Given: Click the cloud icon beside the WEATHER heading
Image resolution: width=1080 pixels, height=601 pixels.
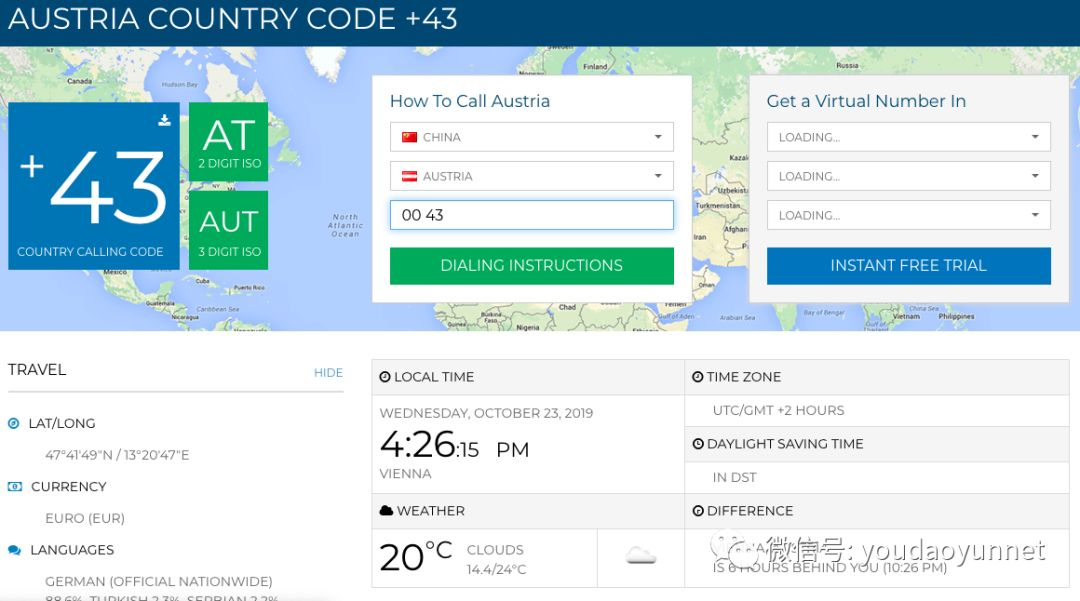Looking at the screenshot, I should 386,510.
